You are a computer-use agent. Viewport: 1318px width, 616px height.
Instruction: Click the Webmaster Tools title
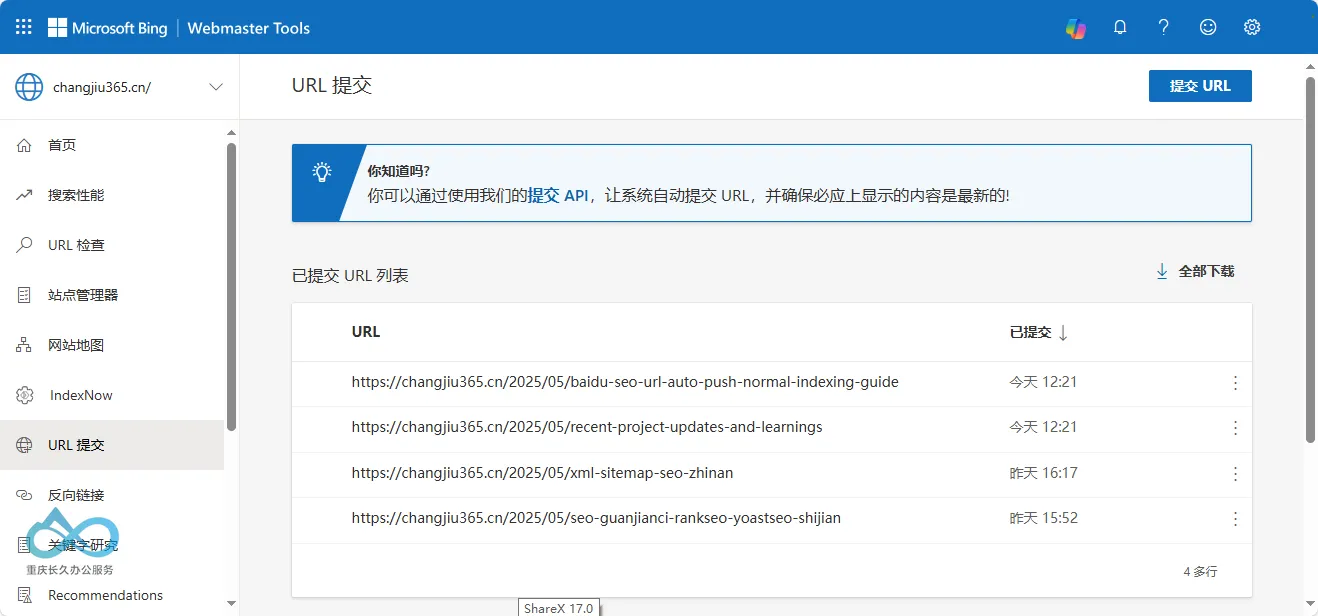pos(249,28)
